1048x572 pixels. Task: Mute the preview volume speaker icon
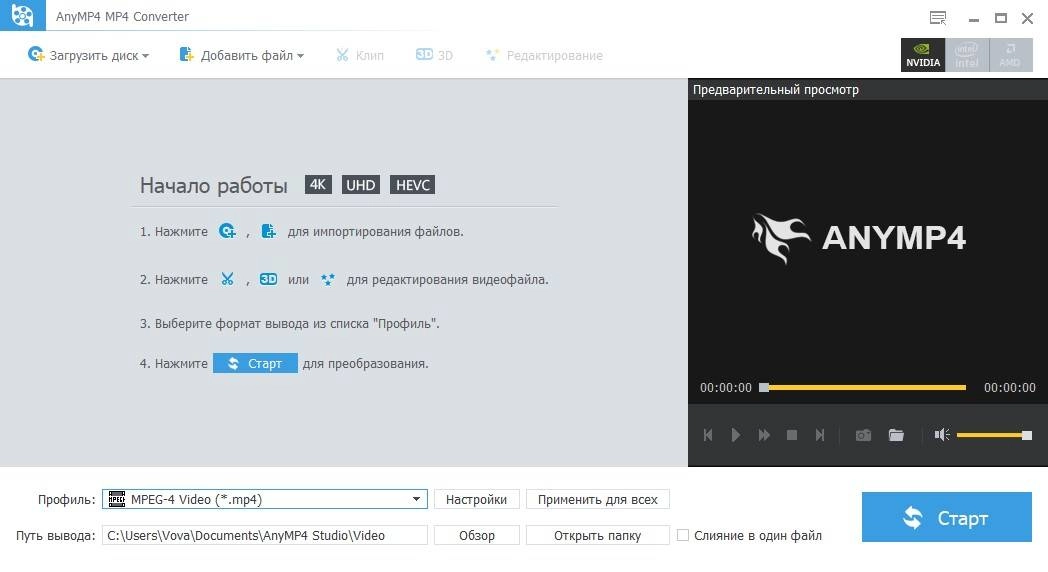click(x=942, y=435)
